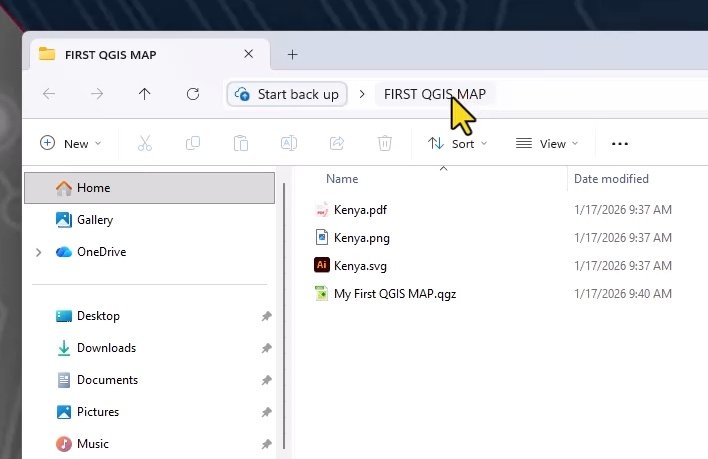Open the Sort dropdown menu
This screenshot has width=708, height=459.
coord(457,144)
